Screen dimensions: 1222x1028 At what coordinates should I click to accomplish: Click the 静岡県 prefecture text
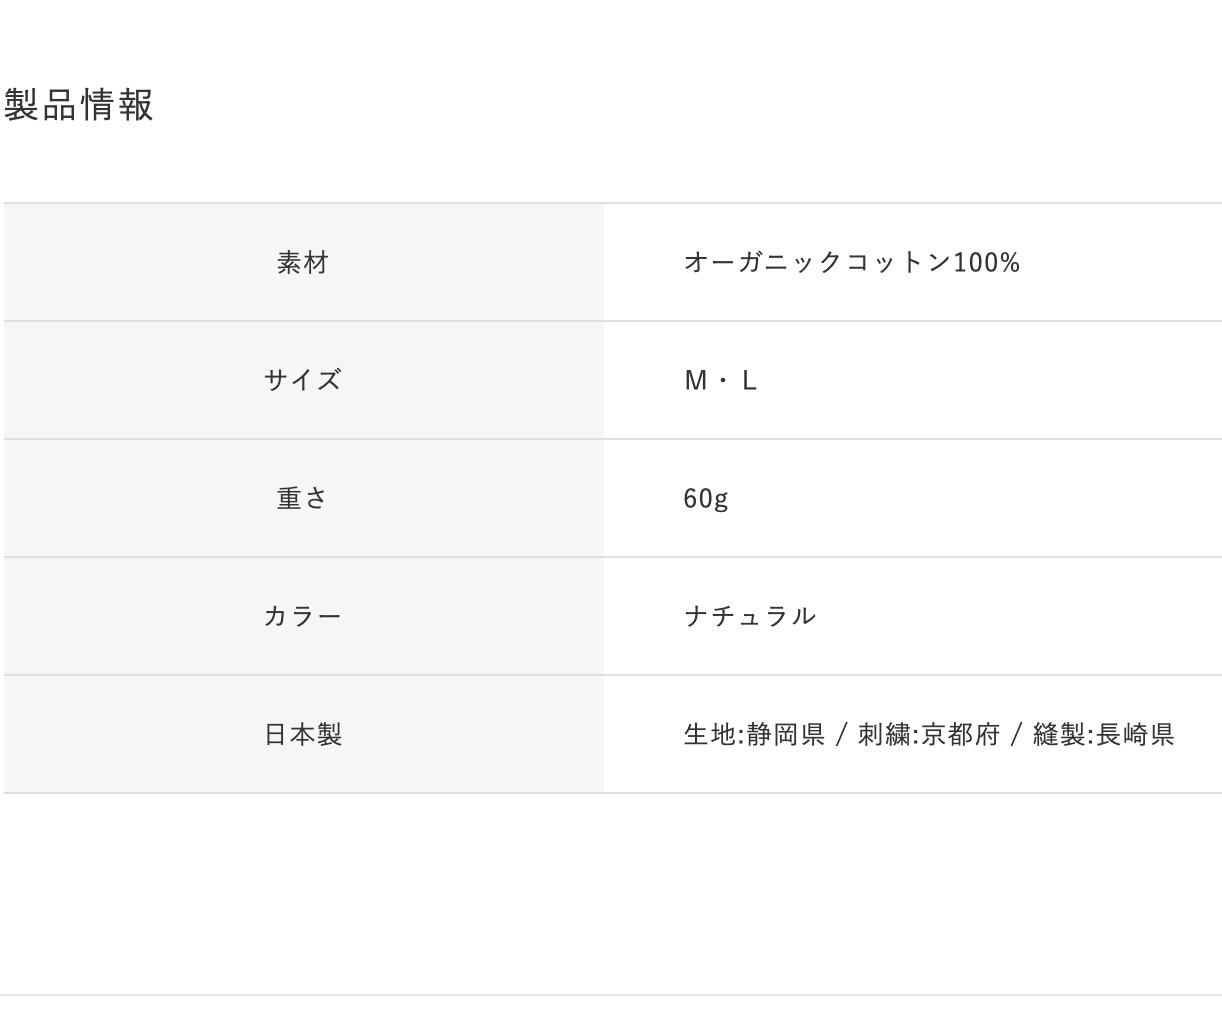point(786,735)
